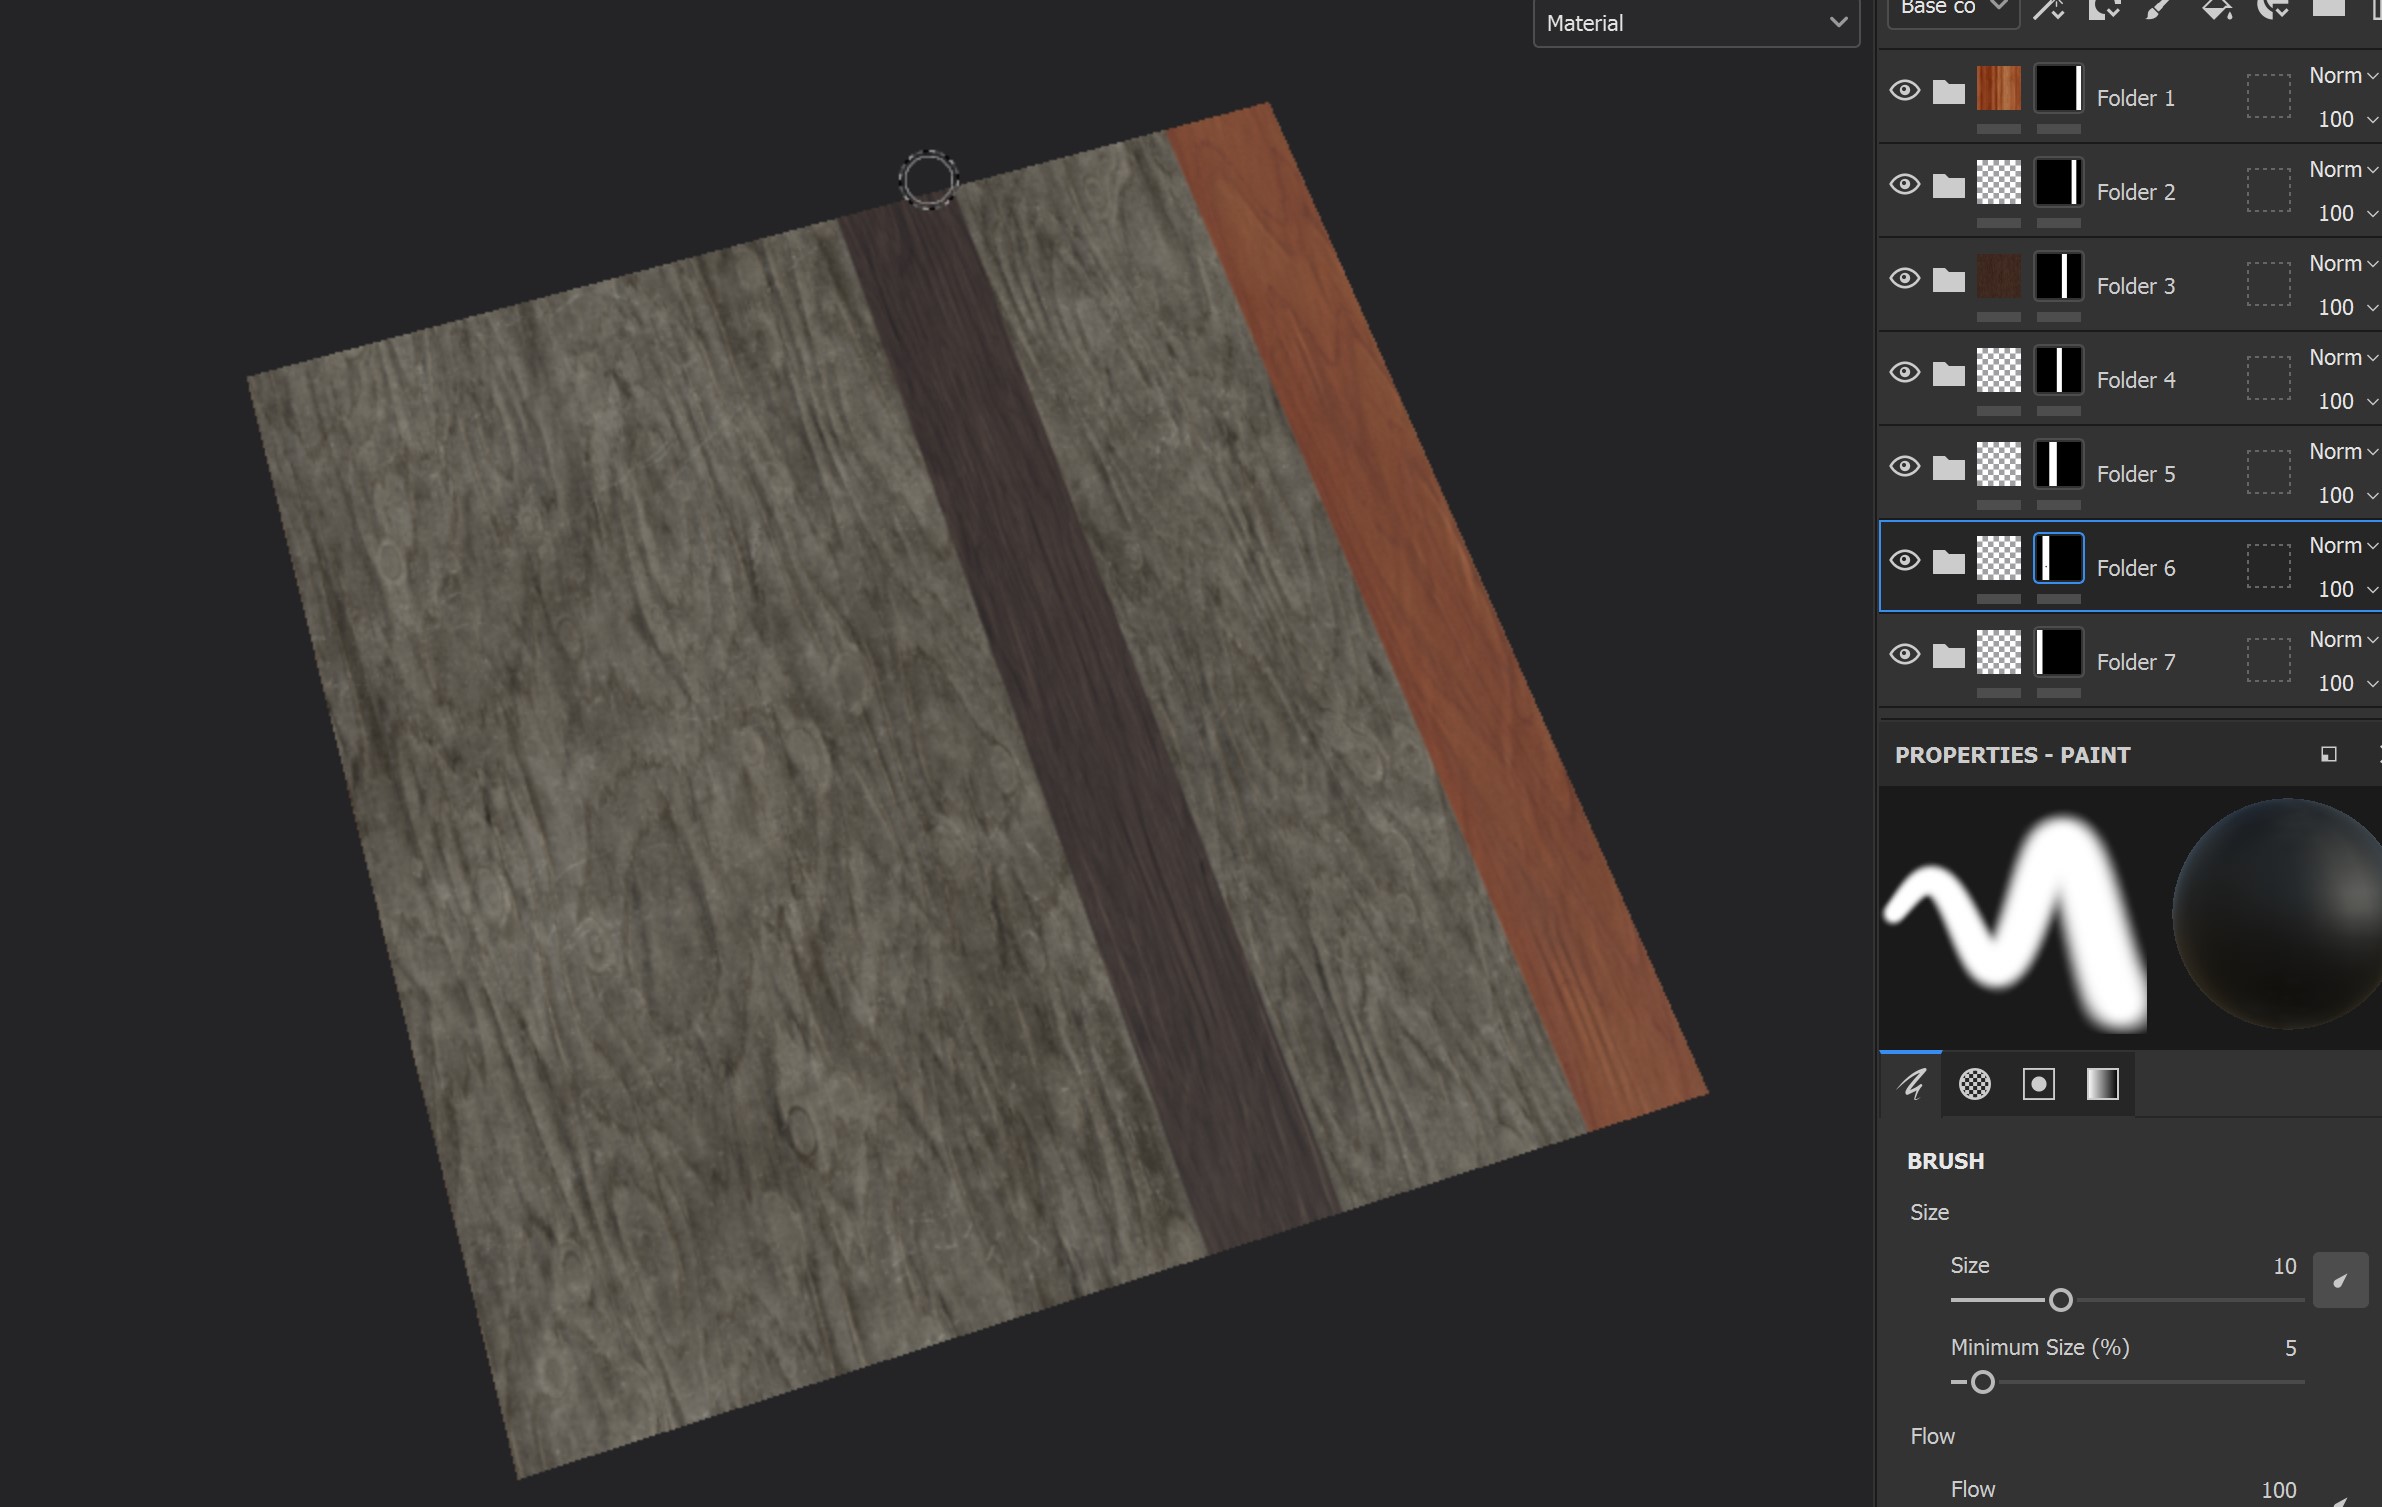
Task: Select the dark wood thumbnail of Folder 3
Action: click(1999, 276)
